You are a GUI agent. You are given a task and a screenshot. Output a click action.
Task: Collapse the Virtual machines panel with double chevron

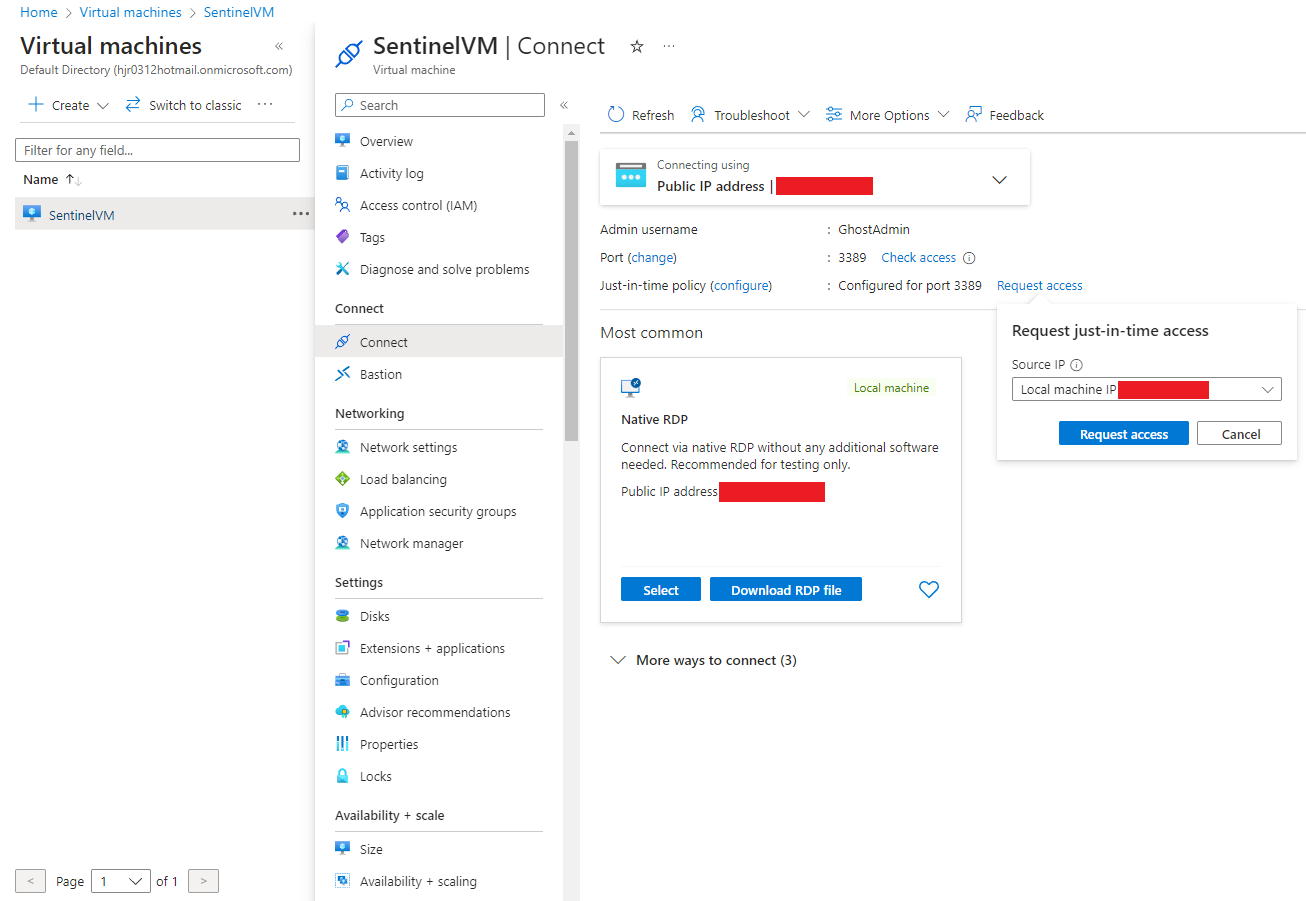[278, 46]
